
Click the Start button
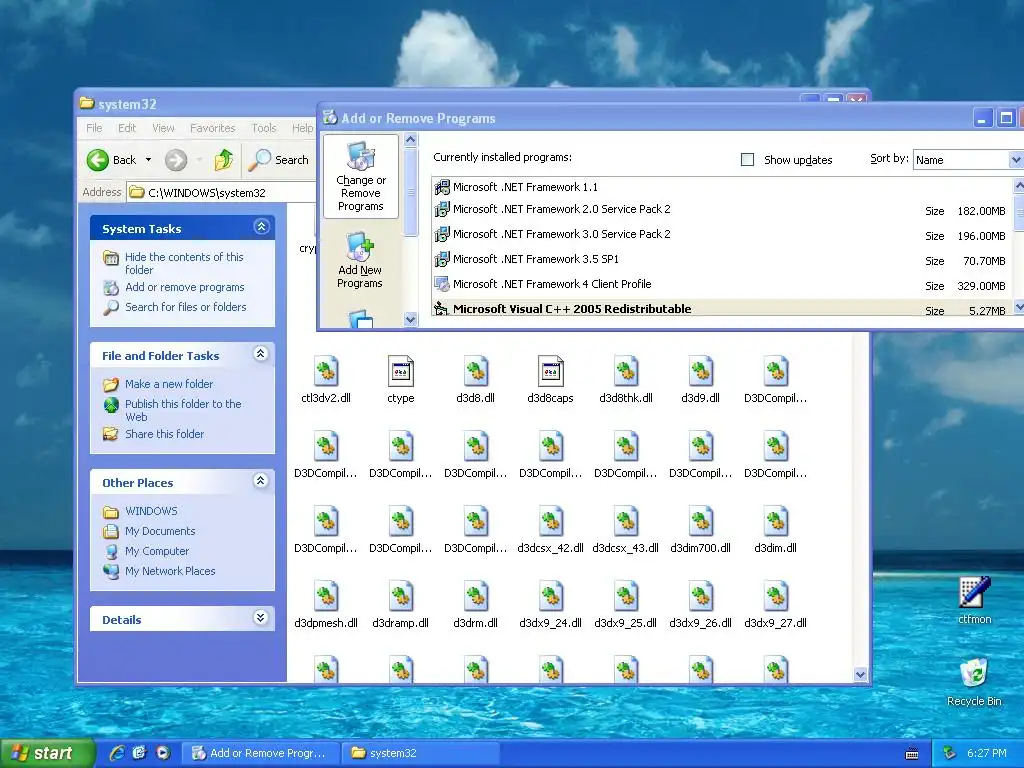tap(47, 753)
